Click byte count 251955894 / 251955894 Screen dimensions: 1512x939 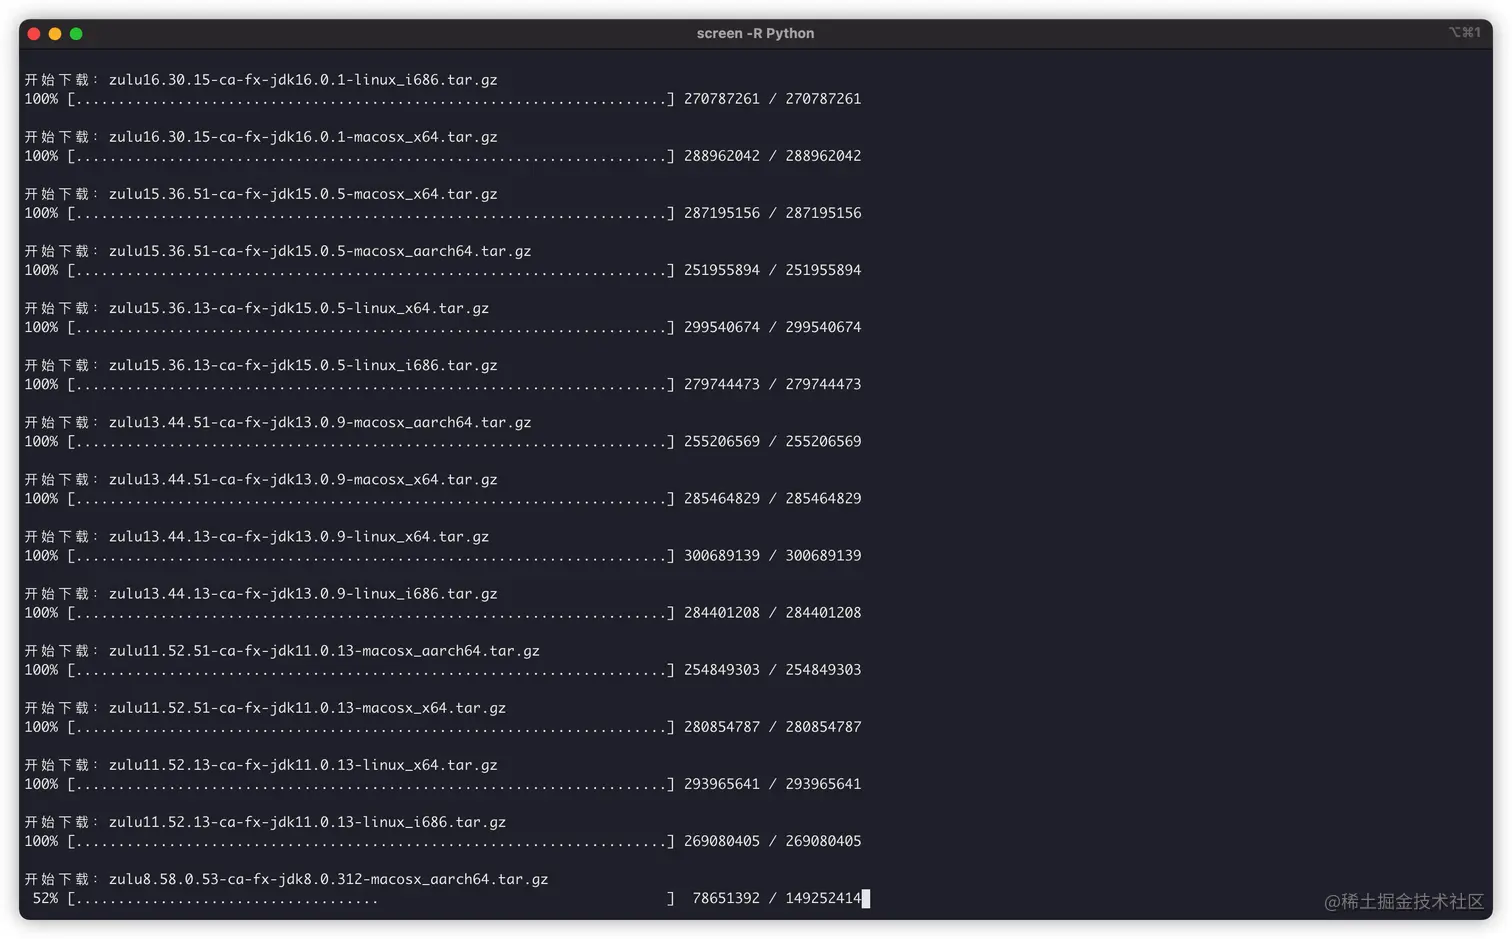pyautogui.click(x=772, y=270)
